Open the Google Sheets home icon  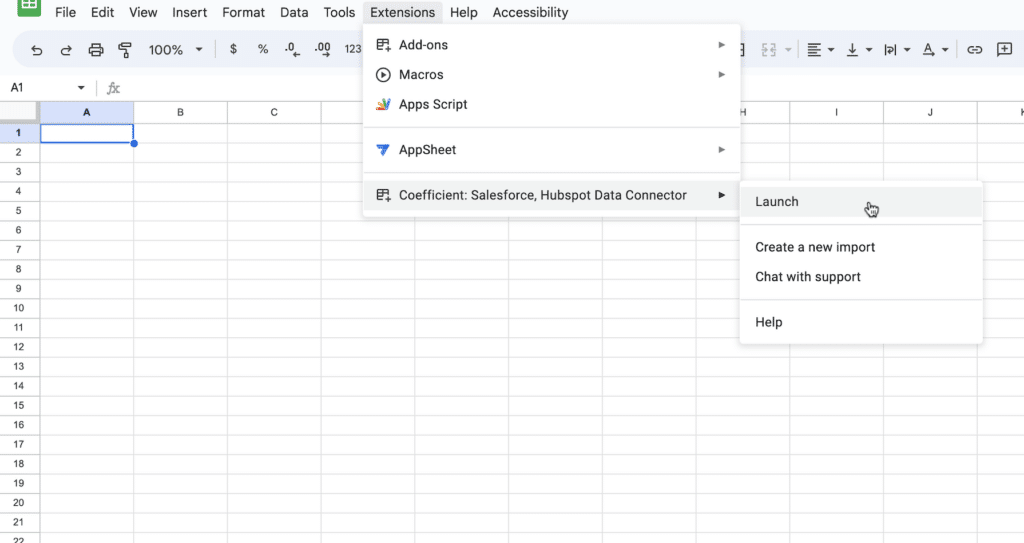tap(29, 7)
